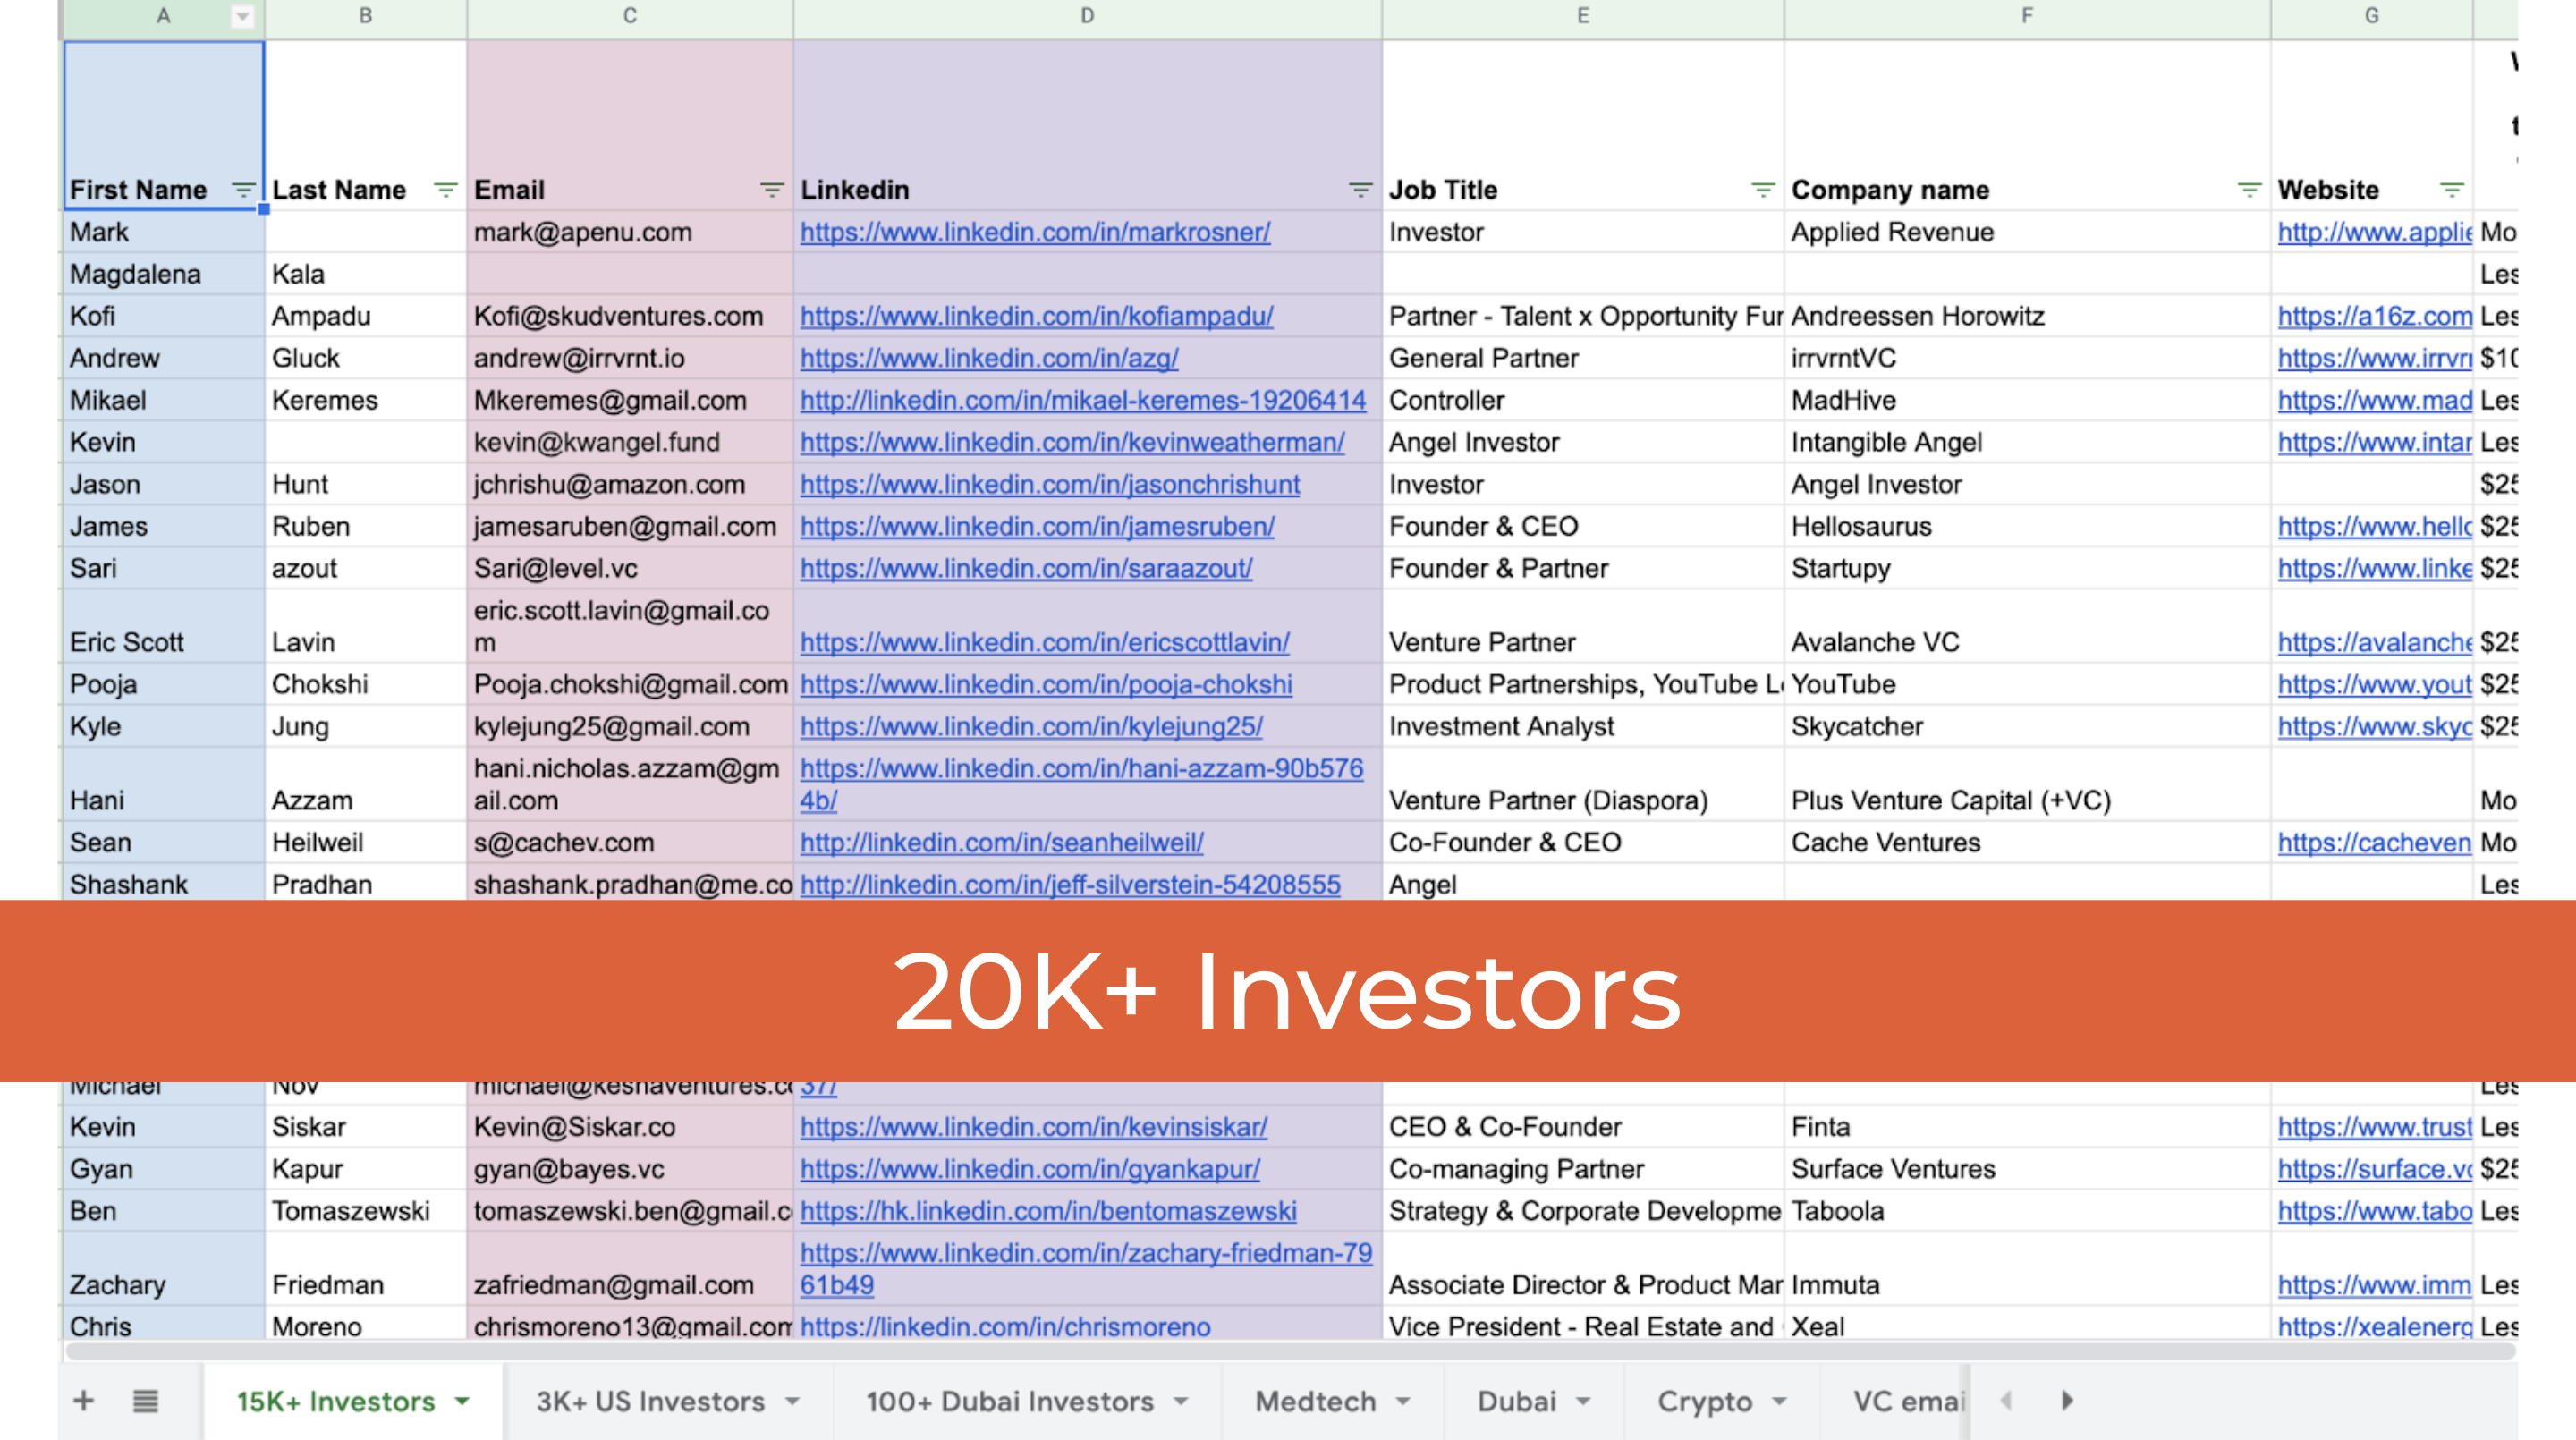Screen dimensions: 2576x1440
Task: Select cell 'Co-Founder & CEO'
Action: [1583, 842]
